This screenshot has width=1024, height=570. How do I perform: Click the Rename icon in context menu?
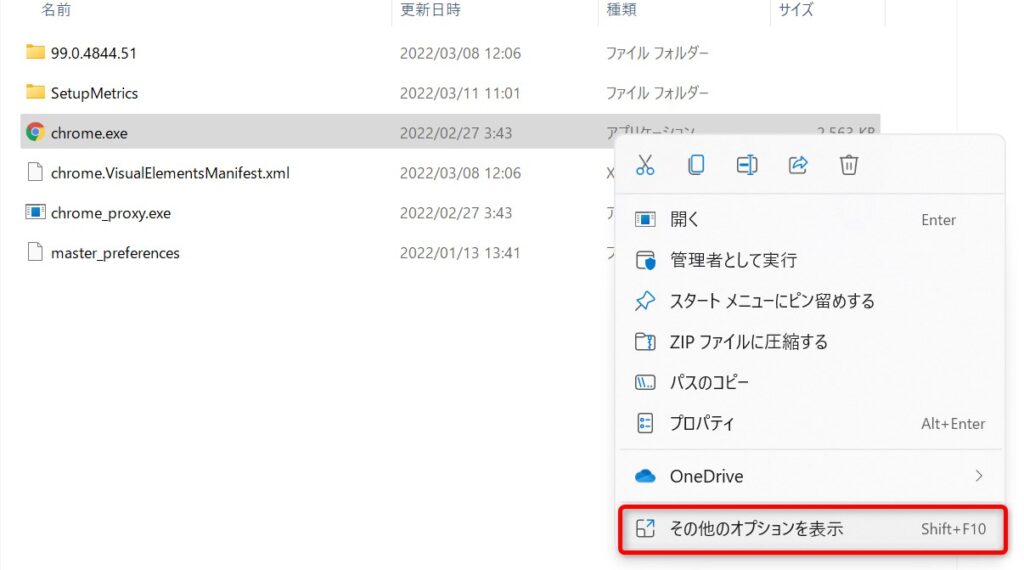pyautogui.click(x=747, y=165)
